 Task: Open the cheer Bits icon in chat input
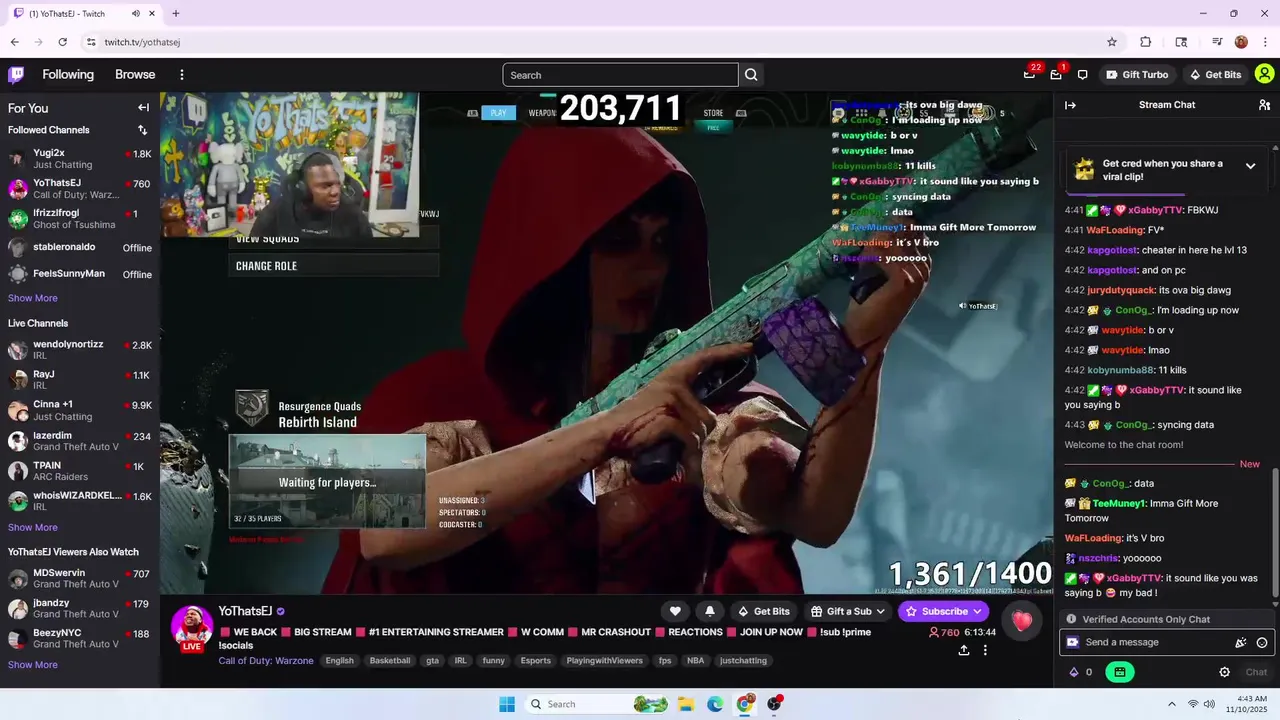pyautogui.click(x=1241, y=643)
